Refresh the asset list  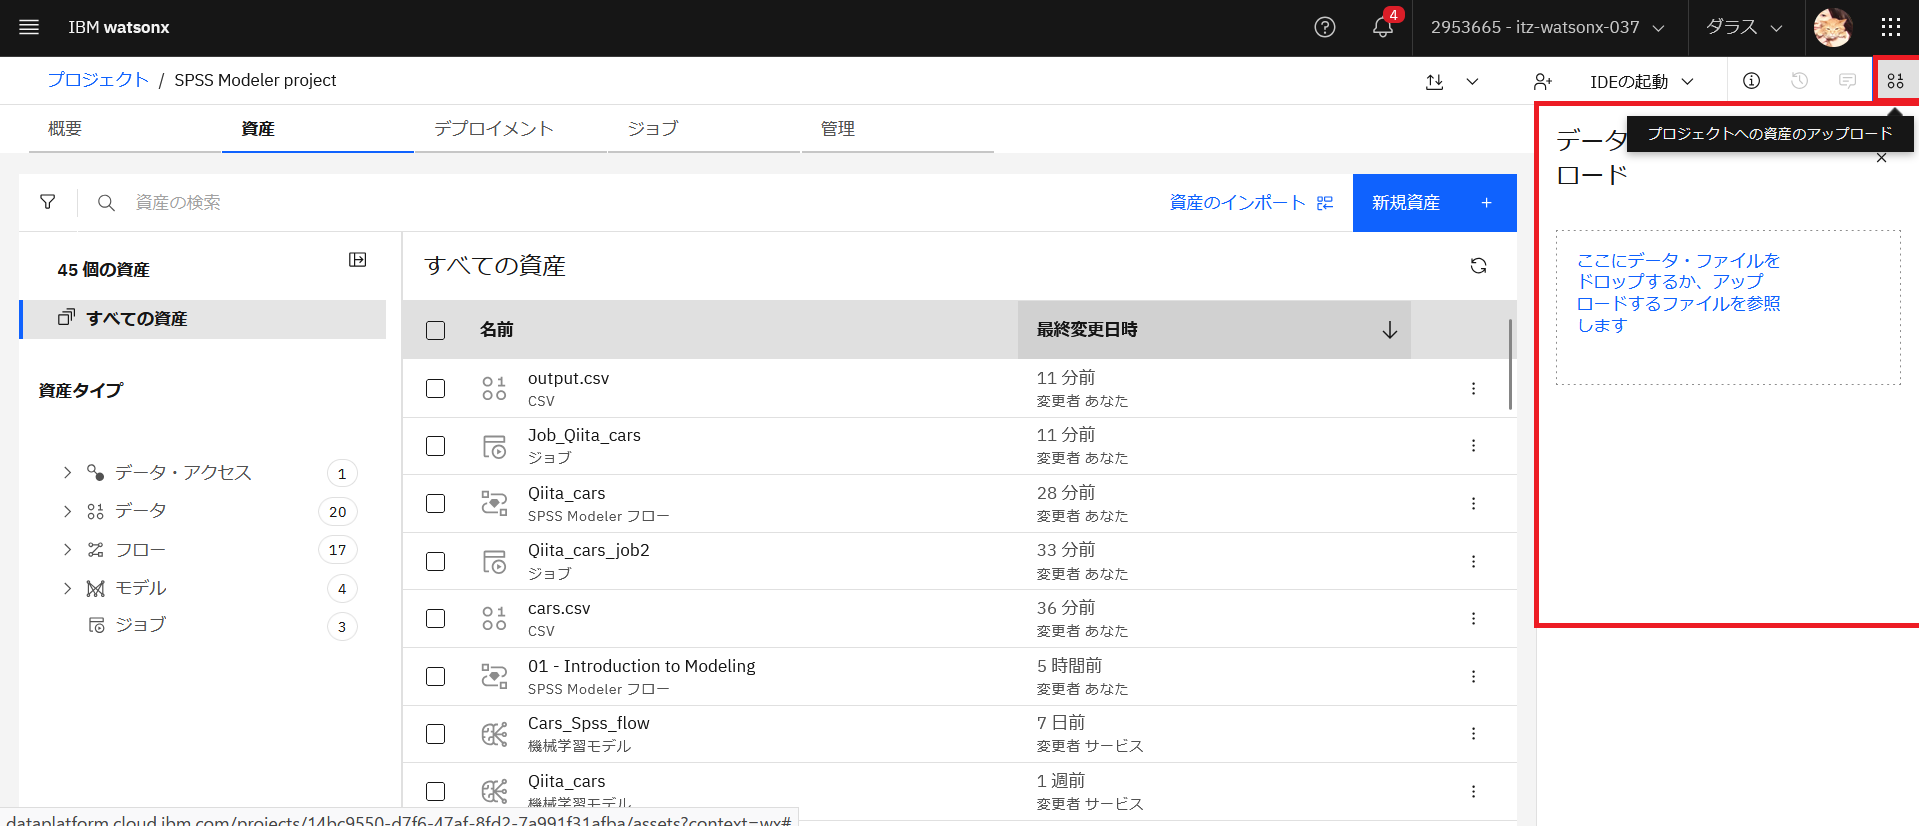point(1478,265)
